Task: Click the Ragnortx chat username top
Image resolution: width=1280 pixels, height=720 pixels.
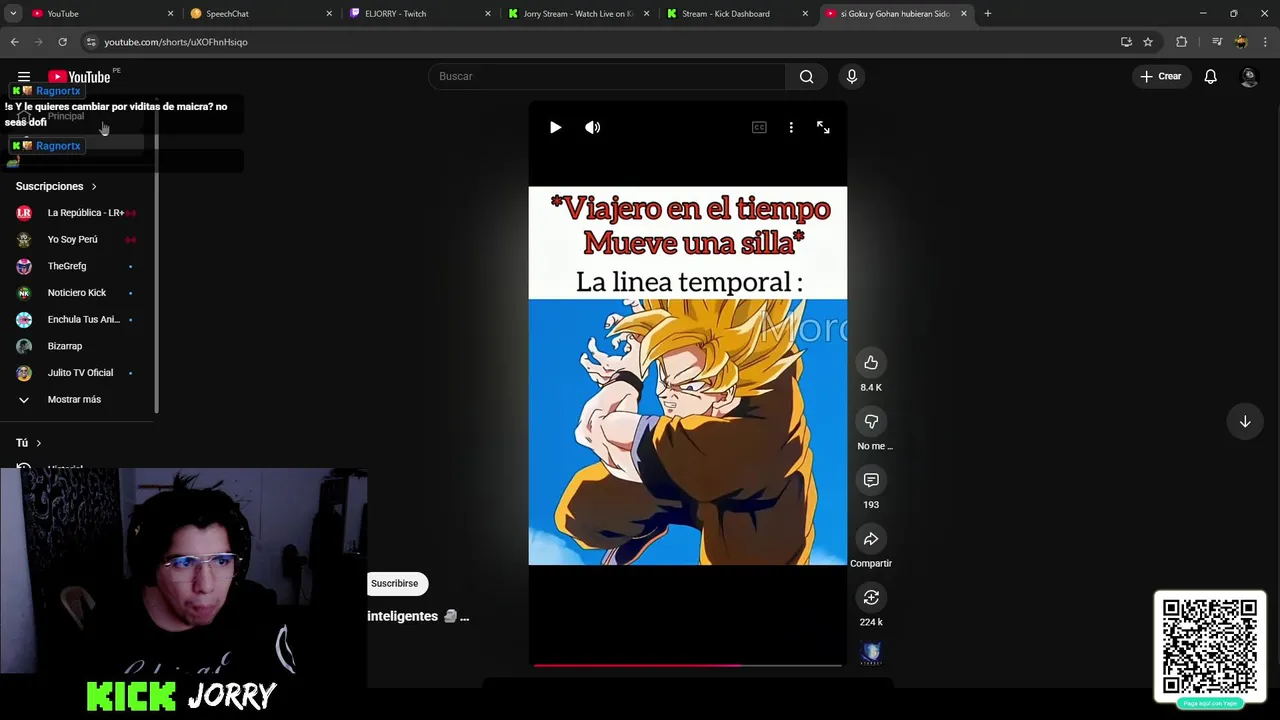Action: click(x=58, y=91)
